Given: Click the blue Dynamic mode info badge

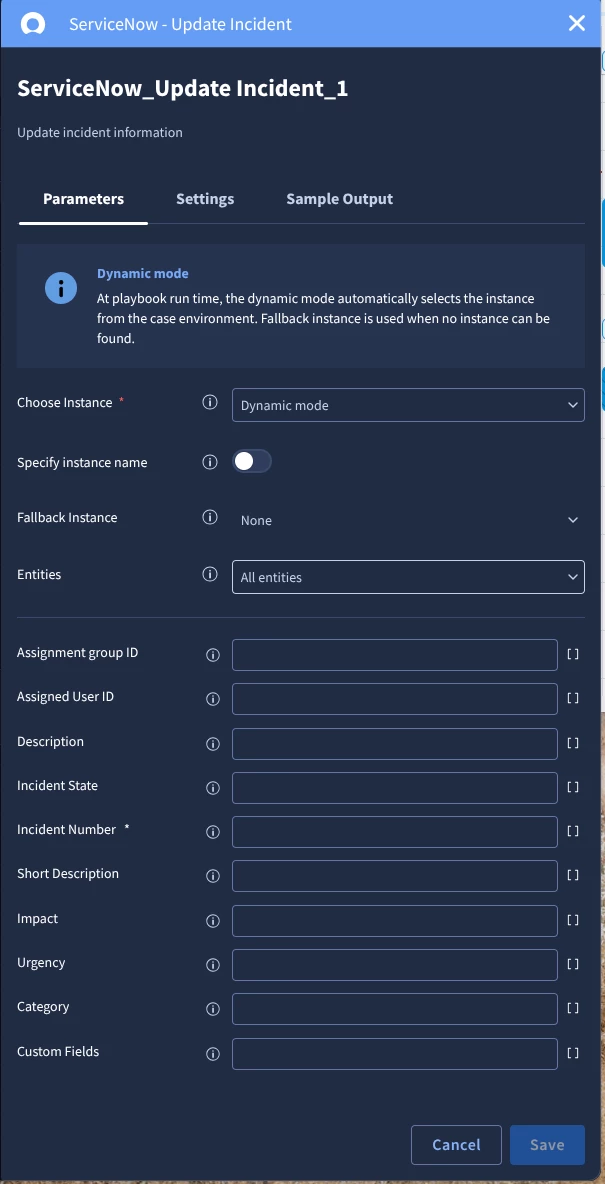Looking at the screenshot, I should (x=61, y=288).
